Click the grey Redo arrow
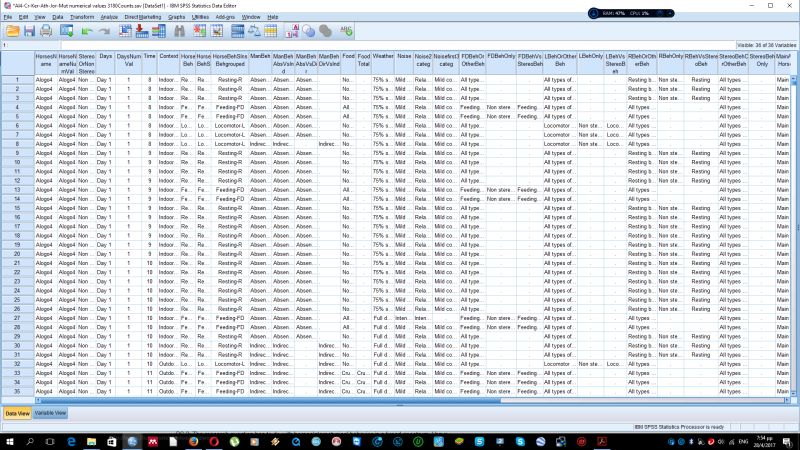The width and height of the screenshot is (800, 450). pos(104,31)
